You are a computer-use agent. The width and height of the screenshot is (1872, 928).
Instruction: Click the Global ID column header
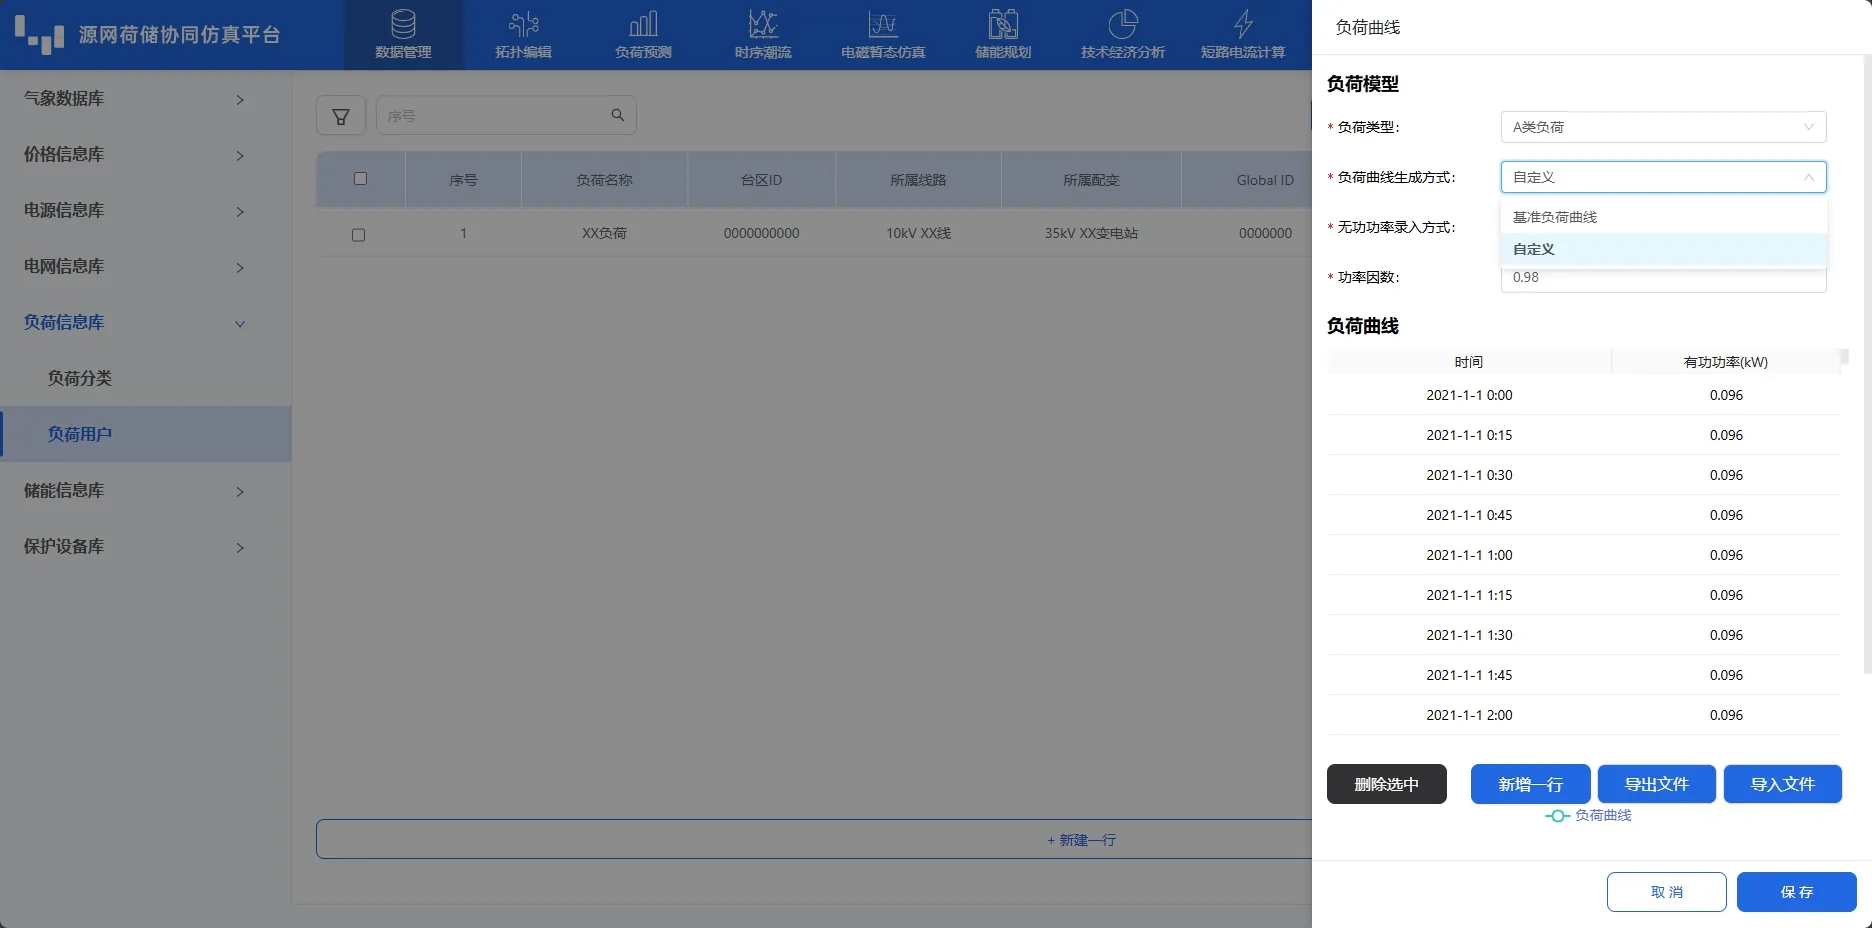[1264, 180]
